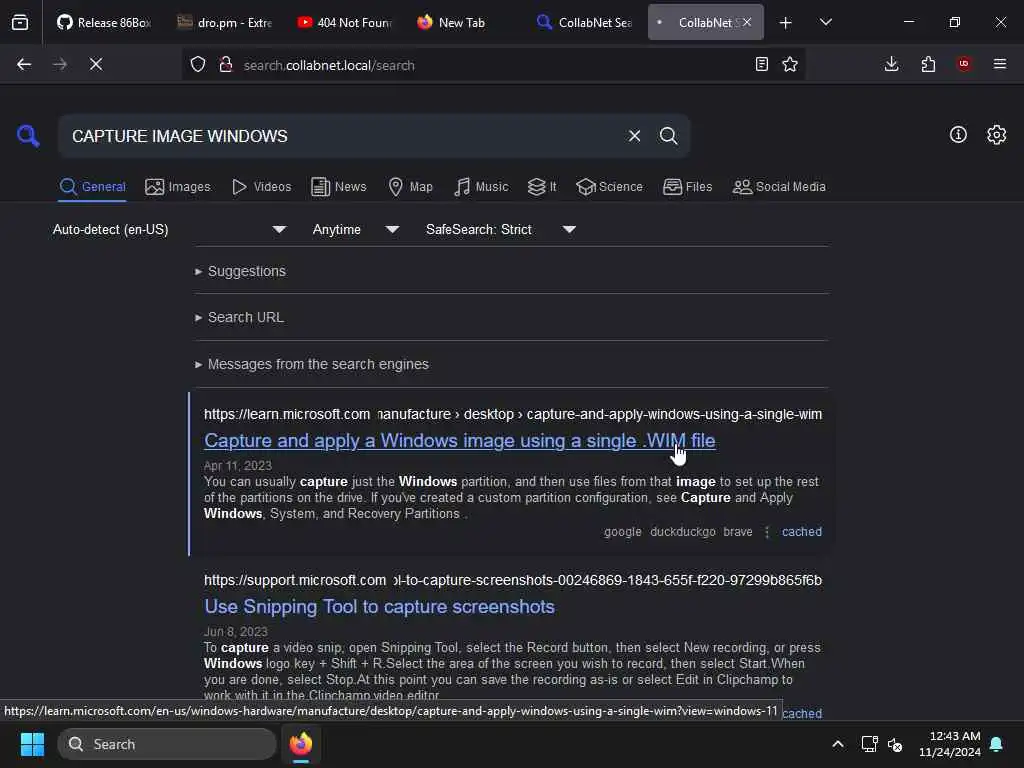Switch to the Videos category
The image size is (1024, 768).
[262, 187]
